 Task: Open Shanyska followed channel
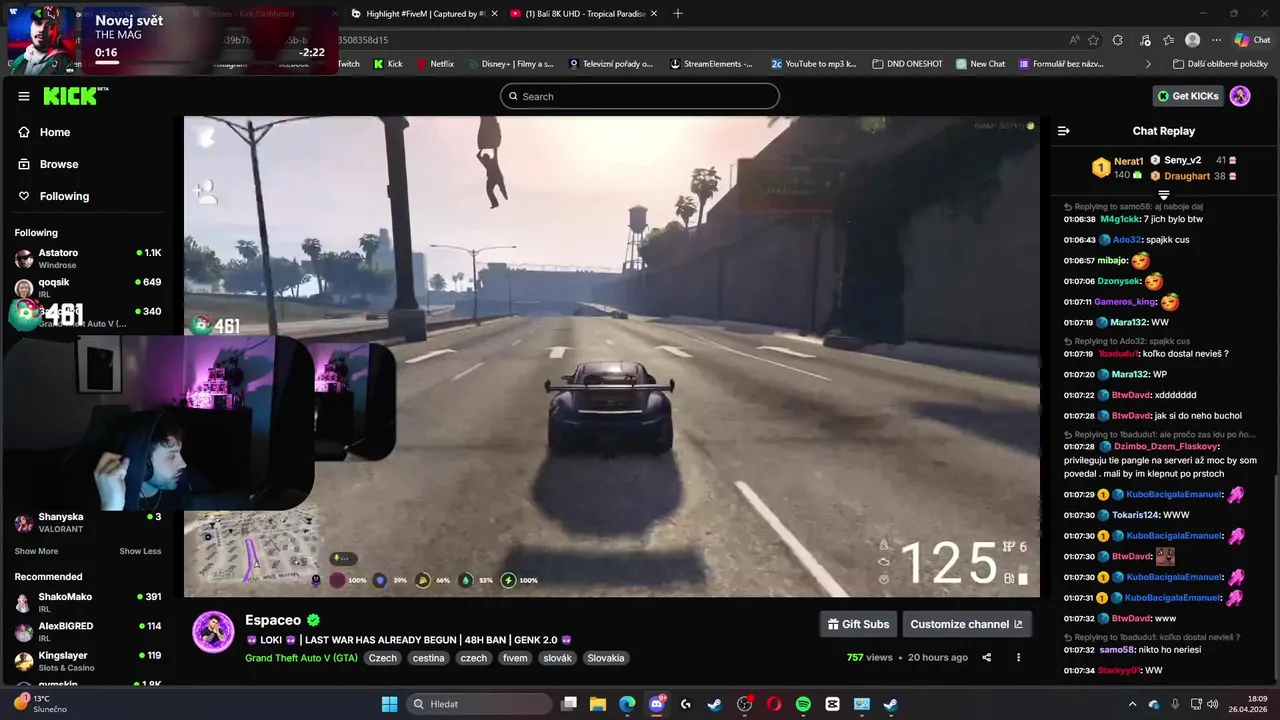pyautogui.click(x=88, y=522)
